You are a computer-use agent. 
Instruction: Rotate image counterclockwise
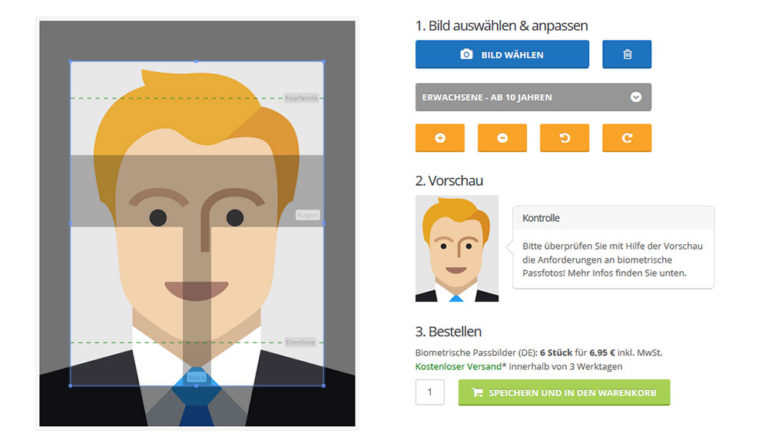pyautogui.click(x=565, y=138)
